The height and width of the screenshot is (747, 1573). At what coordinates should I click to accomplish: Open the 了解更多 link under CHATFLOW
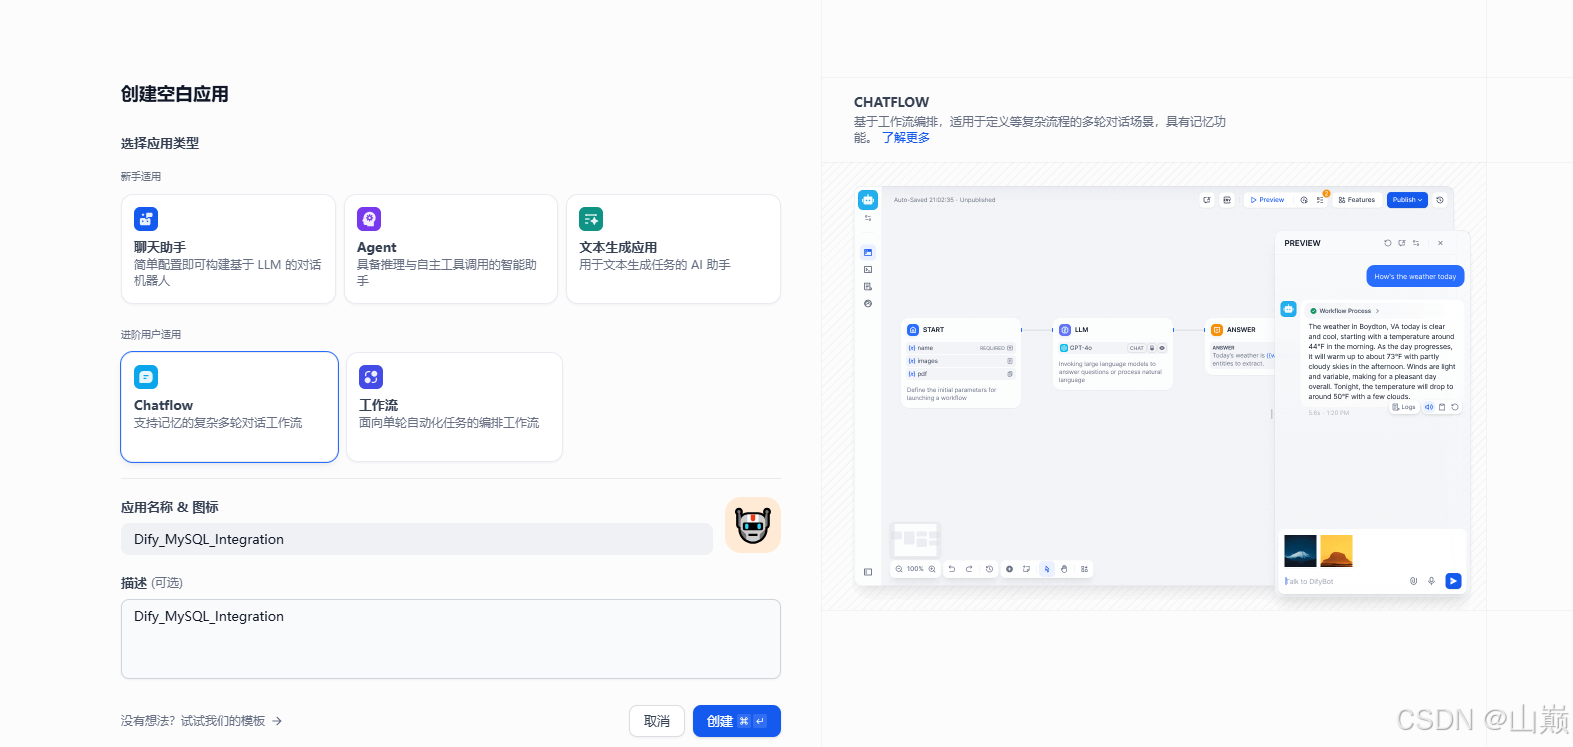click(x=906, y=138)
